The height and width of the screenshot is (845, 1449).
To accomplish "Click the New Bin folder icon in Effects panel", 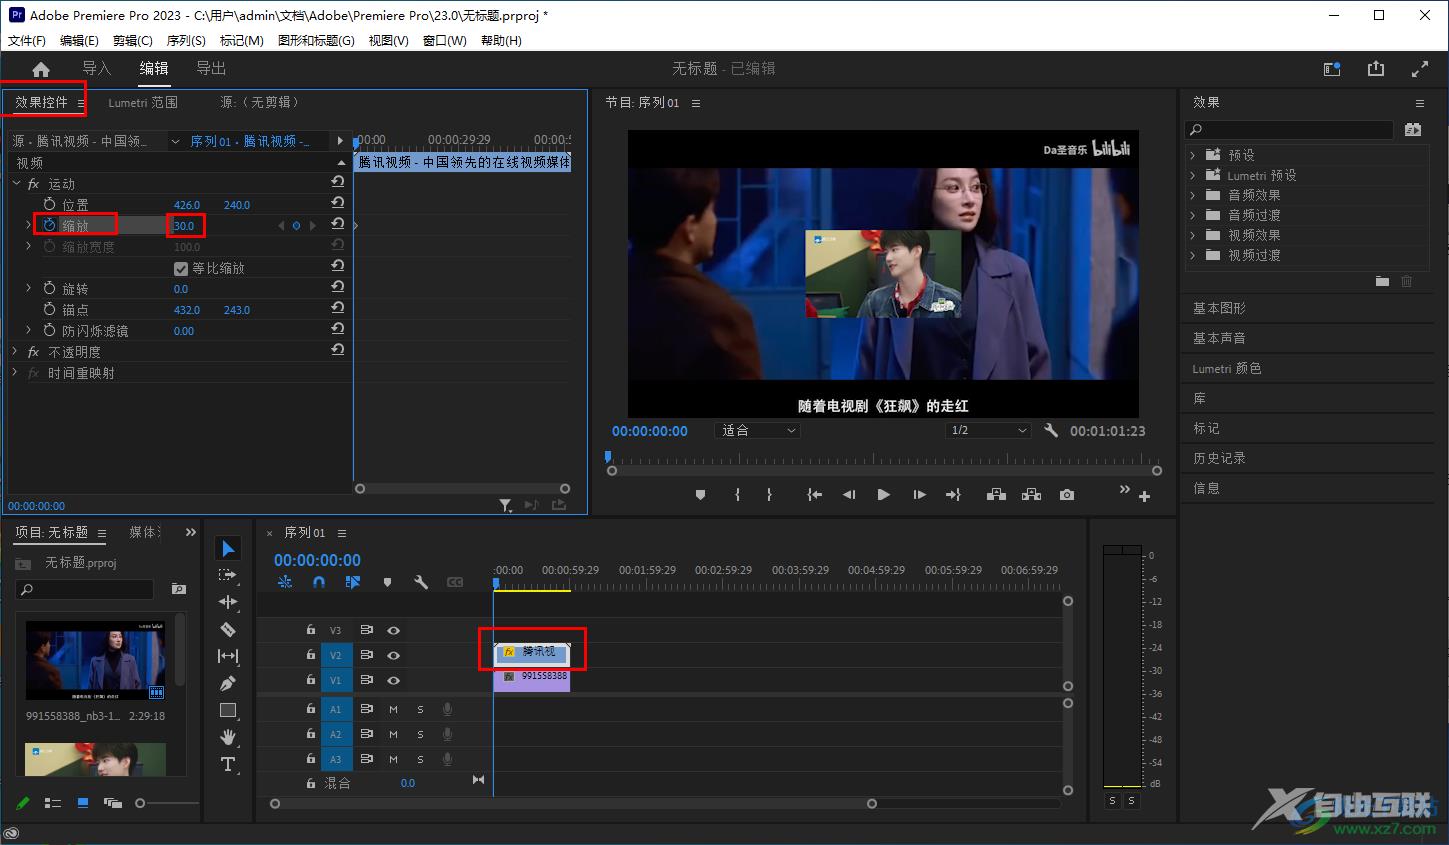I will point(1382,282).
